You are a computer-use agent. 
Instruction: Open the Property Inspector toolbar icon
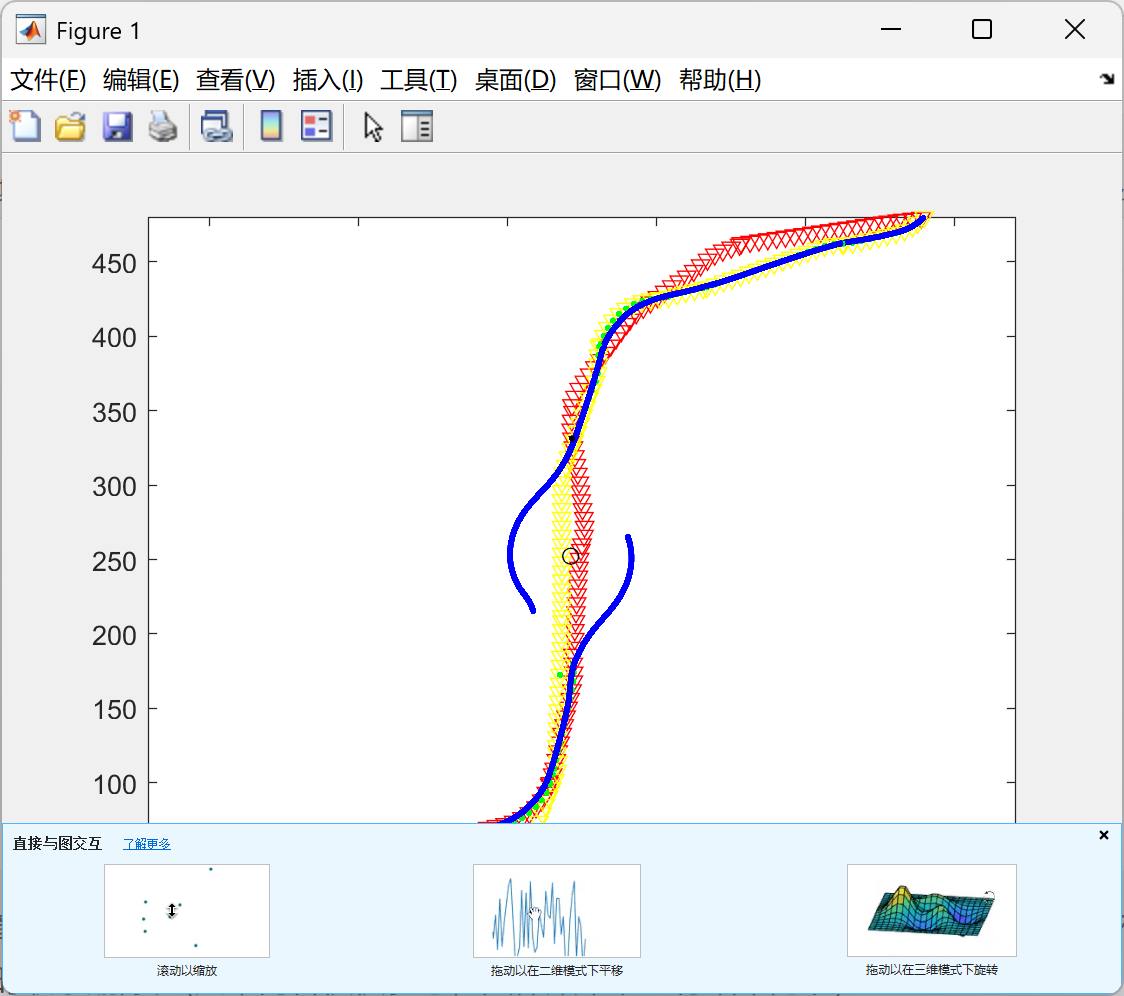416,126
